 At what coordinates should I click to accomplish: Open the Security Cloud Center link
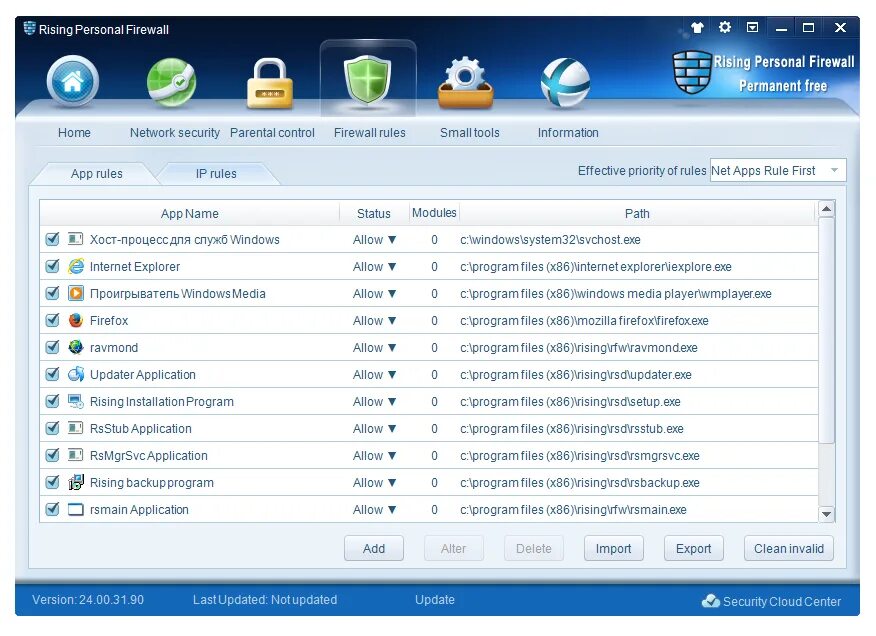[782, 601]
